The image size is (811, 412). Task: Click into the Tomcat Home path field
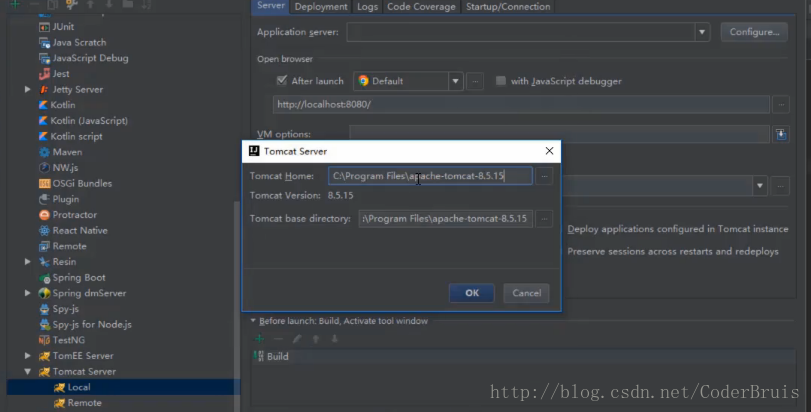click(x=430, y=176)
